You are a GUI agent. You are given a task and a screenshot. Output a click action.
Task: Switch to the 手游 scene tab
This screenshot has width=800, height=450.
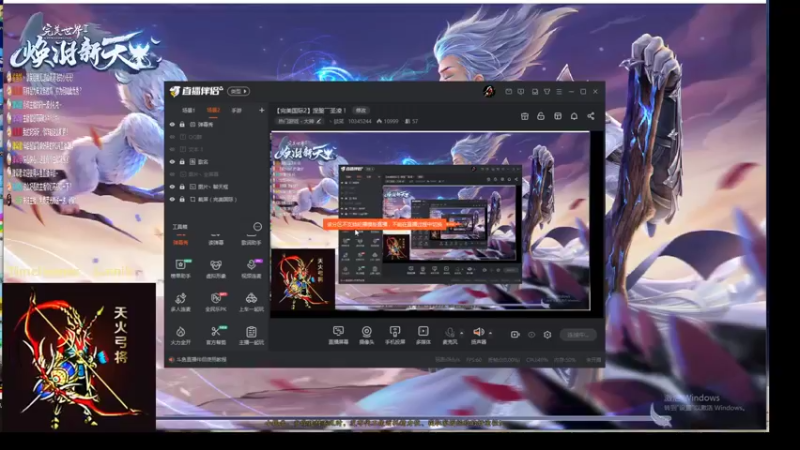pos(236,110)
